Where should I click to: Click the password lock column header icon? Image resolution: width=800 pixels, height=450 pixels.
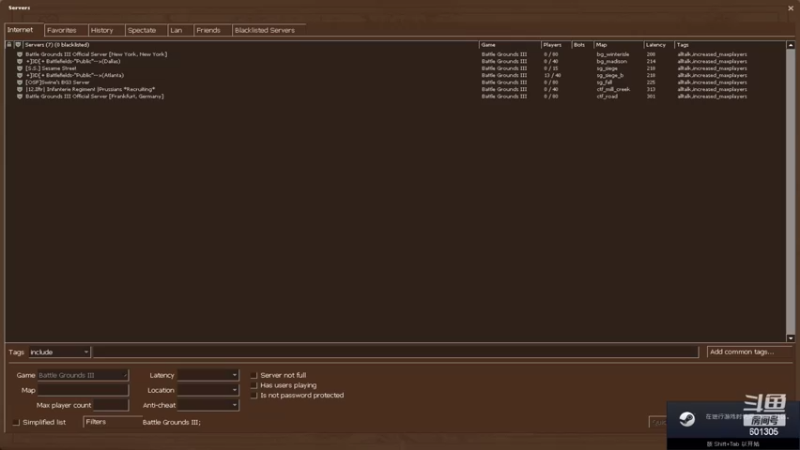pyautogui.click(x=9, y=45)
